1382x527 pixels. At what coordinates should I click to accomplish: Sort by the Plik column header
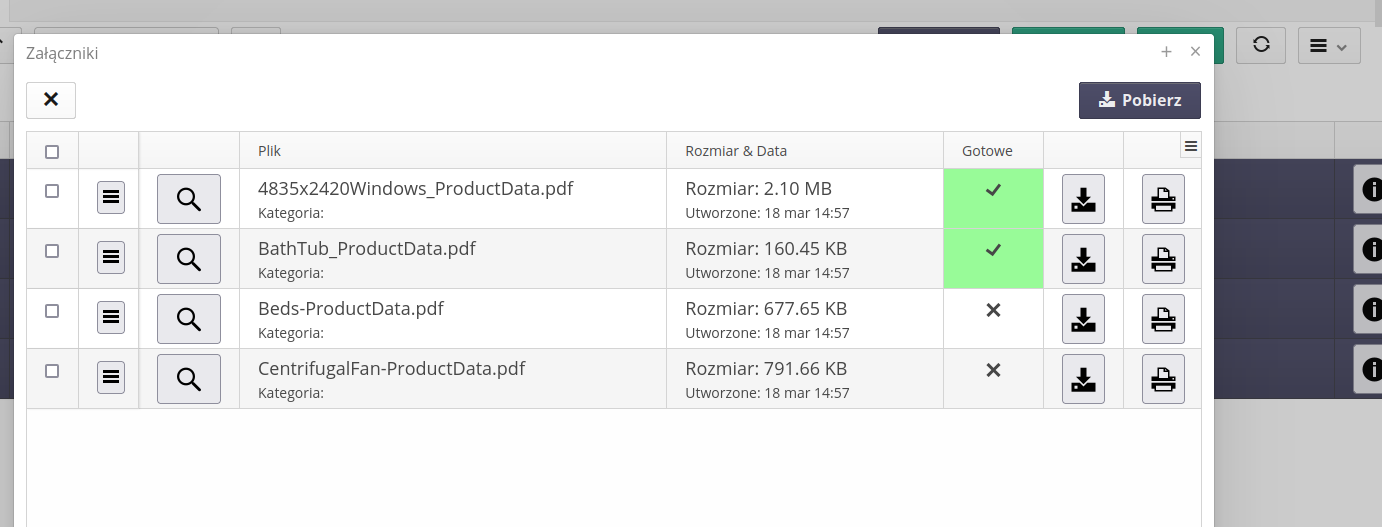(270, 151)
